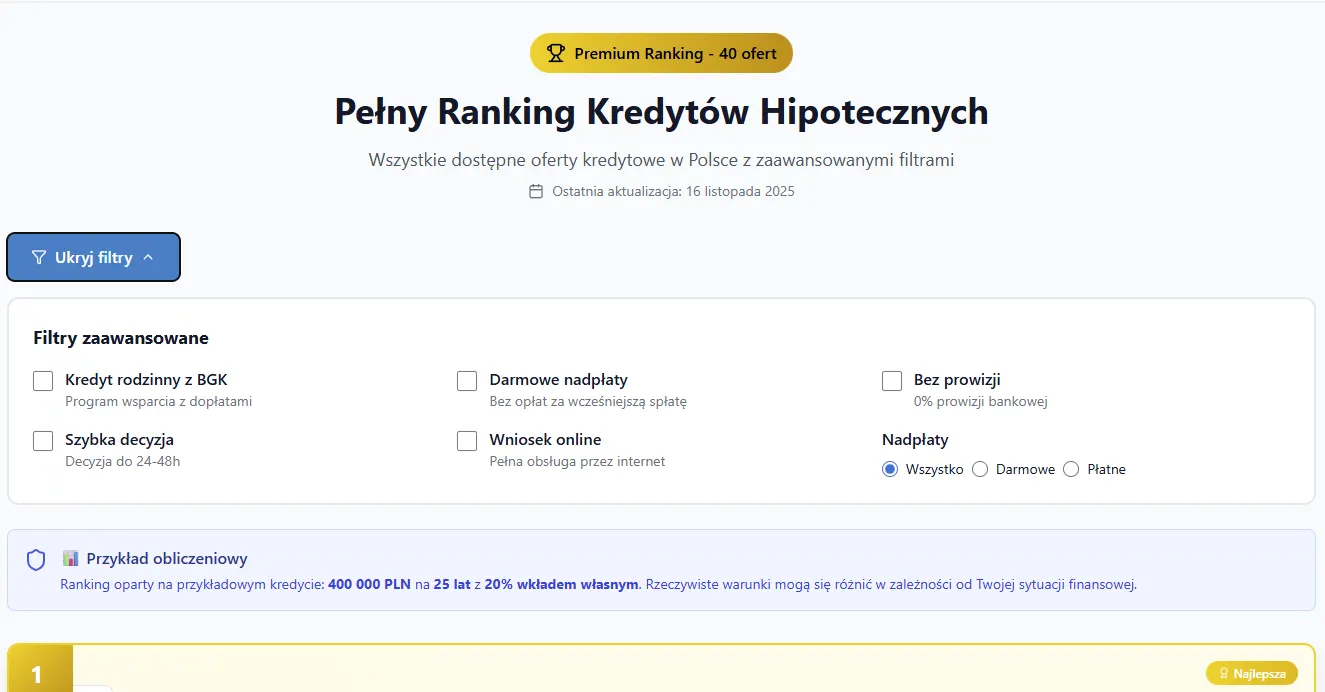Viewport: 1325px width, 692px height.
Task: Select the Wszystko radio button
Action: point(889,469)
